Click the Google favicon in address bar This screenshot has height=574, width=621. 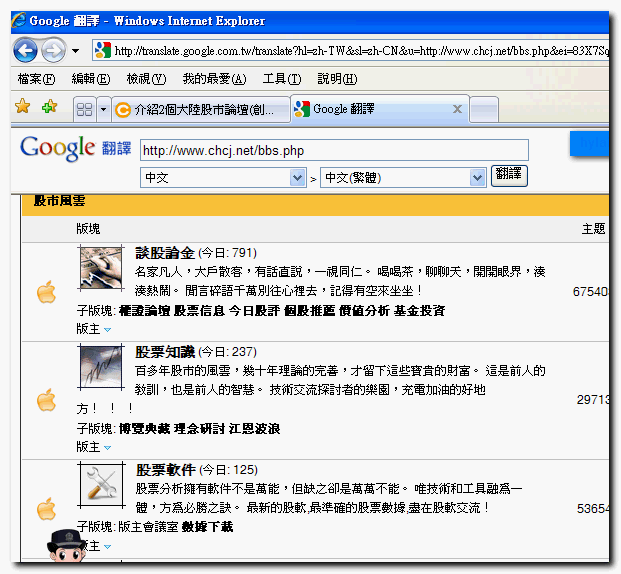[103, 50]
